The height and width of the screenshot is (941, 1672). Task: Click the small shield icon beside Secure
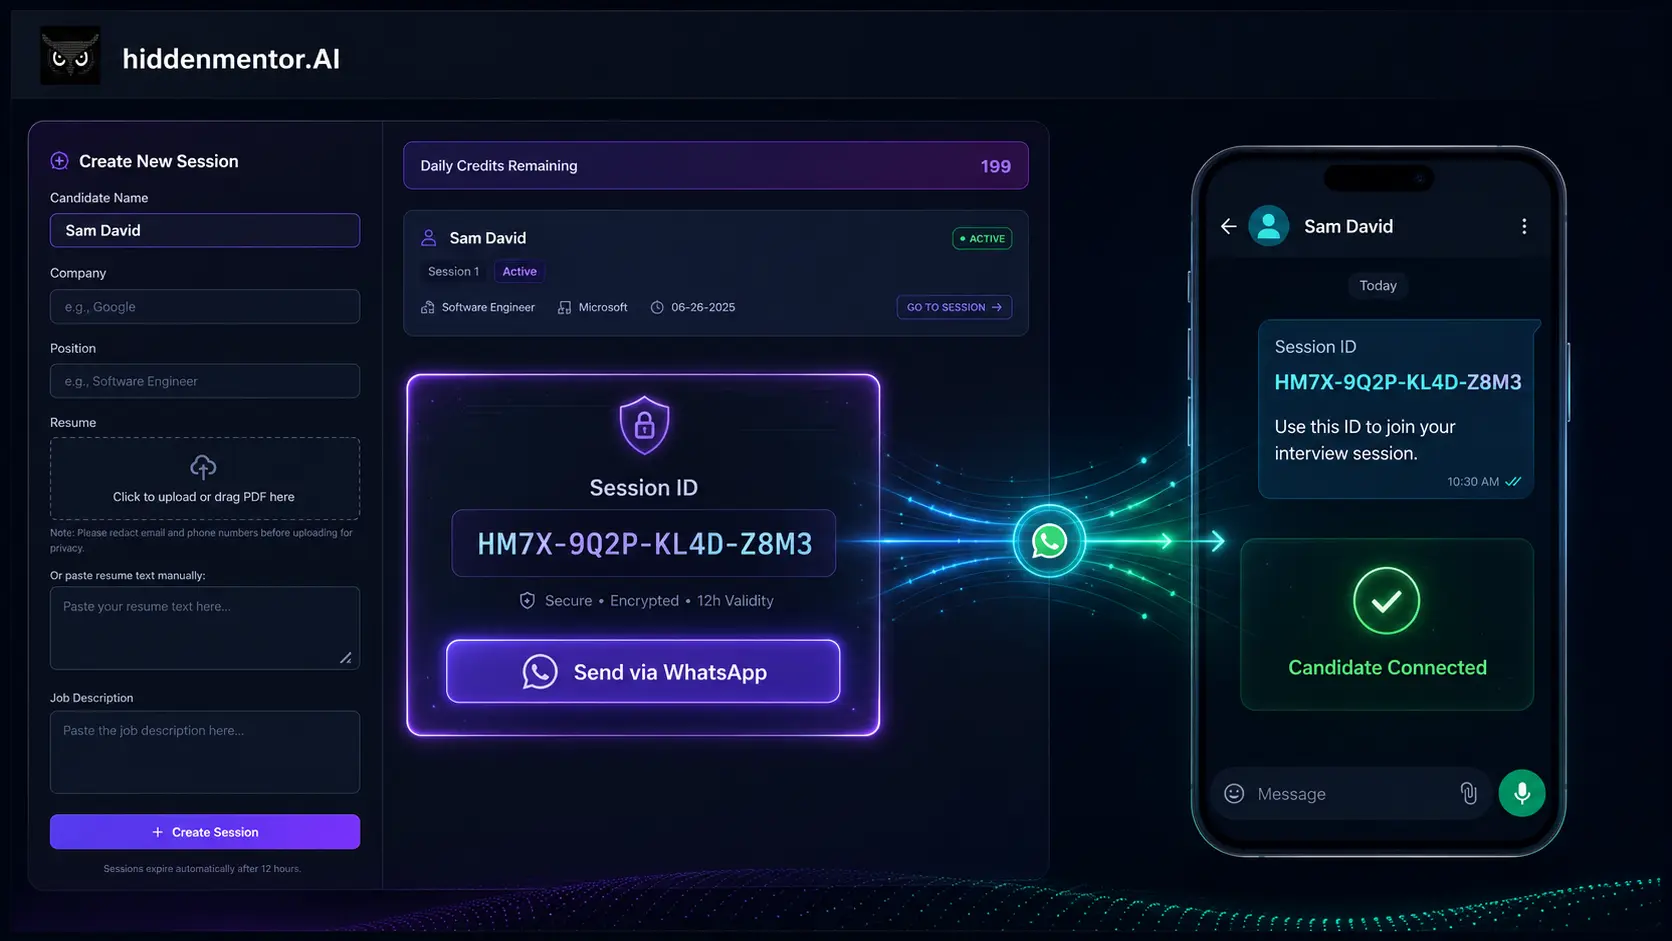coord(527,600)
